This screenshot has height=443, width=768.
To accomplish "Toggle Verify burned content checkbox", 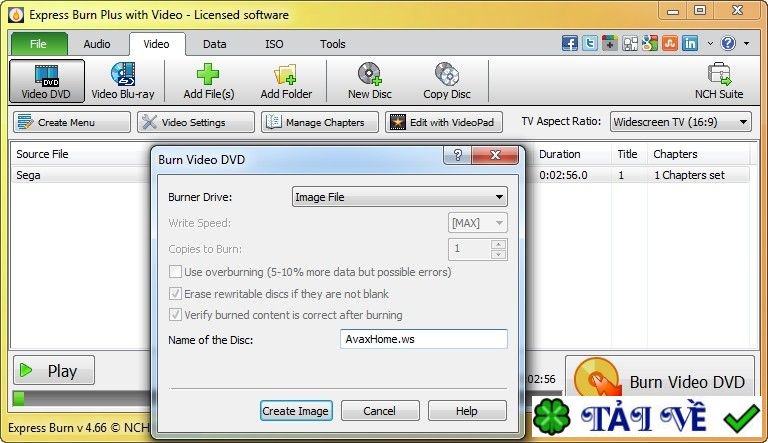I will click(x=175, y=315).
